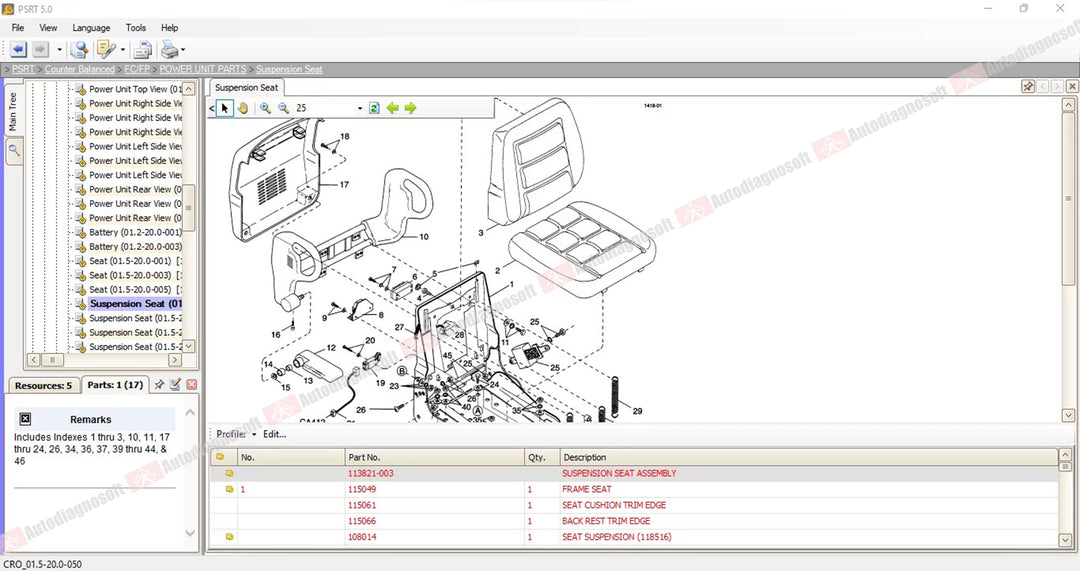Image resolution: width=1080 pixels, height=571 pixels.
Task: Click the blue Back navigation arrow
Action: (x=19, y=50)
